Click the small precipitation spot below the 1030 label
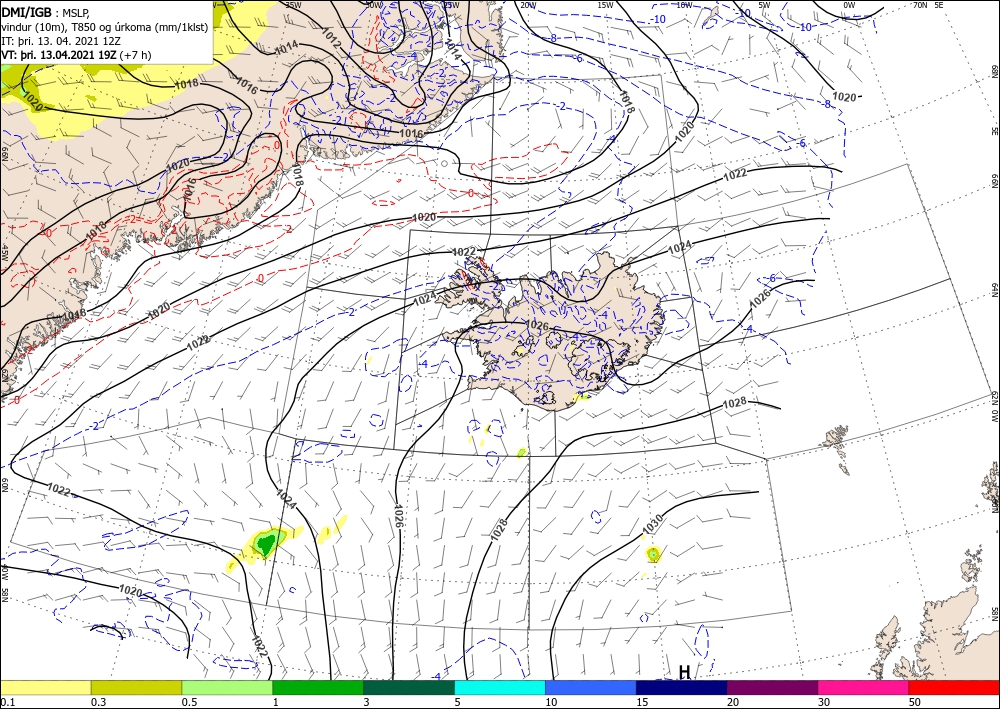The image size is (1000, 709). click(x=652, y=554)
